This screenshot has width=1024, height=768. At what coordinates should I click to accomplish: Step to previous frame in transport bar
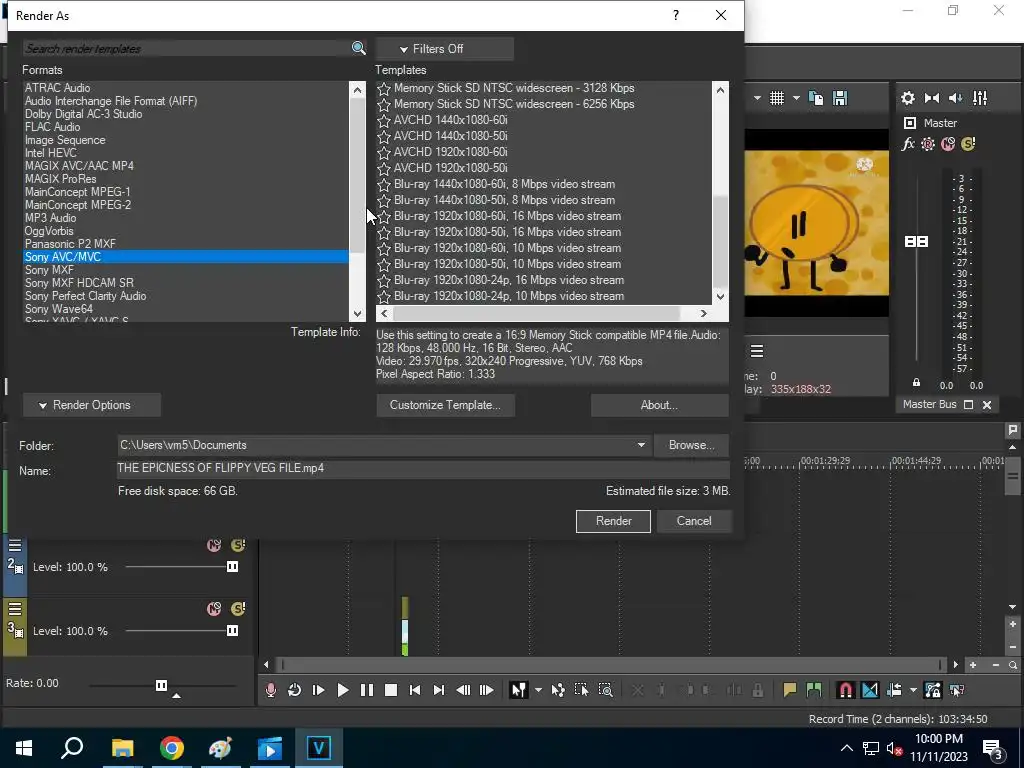(463, 690)
